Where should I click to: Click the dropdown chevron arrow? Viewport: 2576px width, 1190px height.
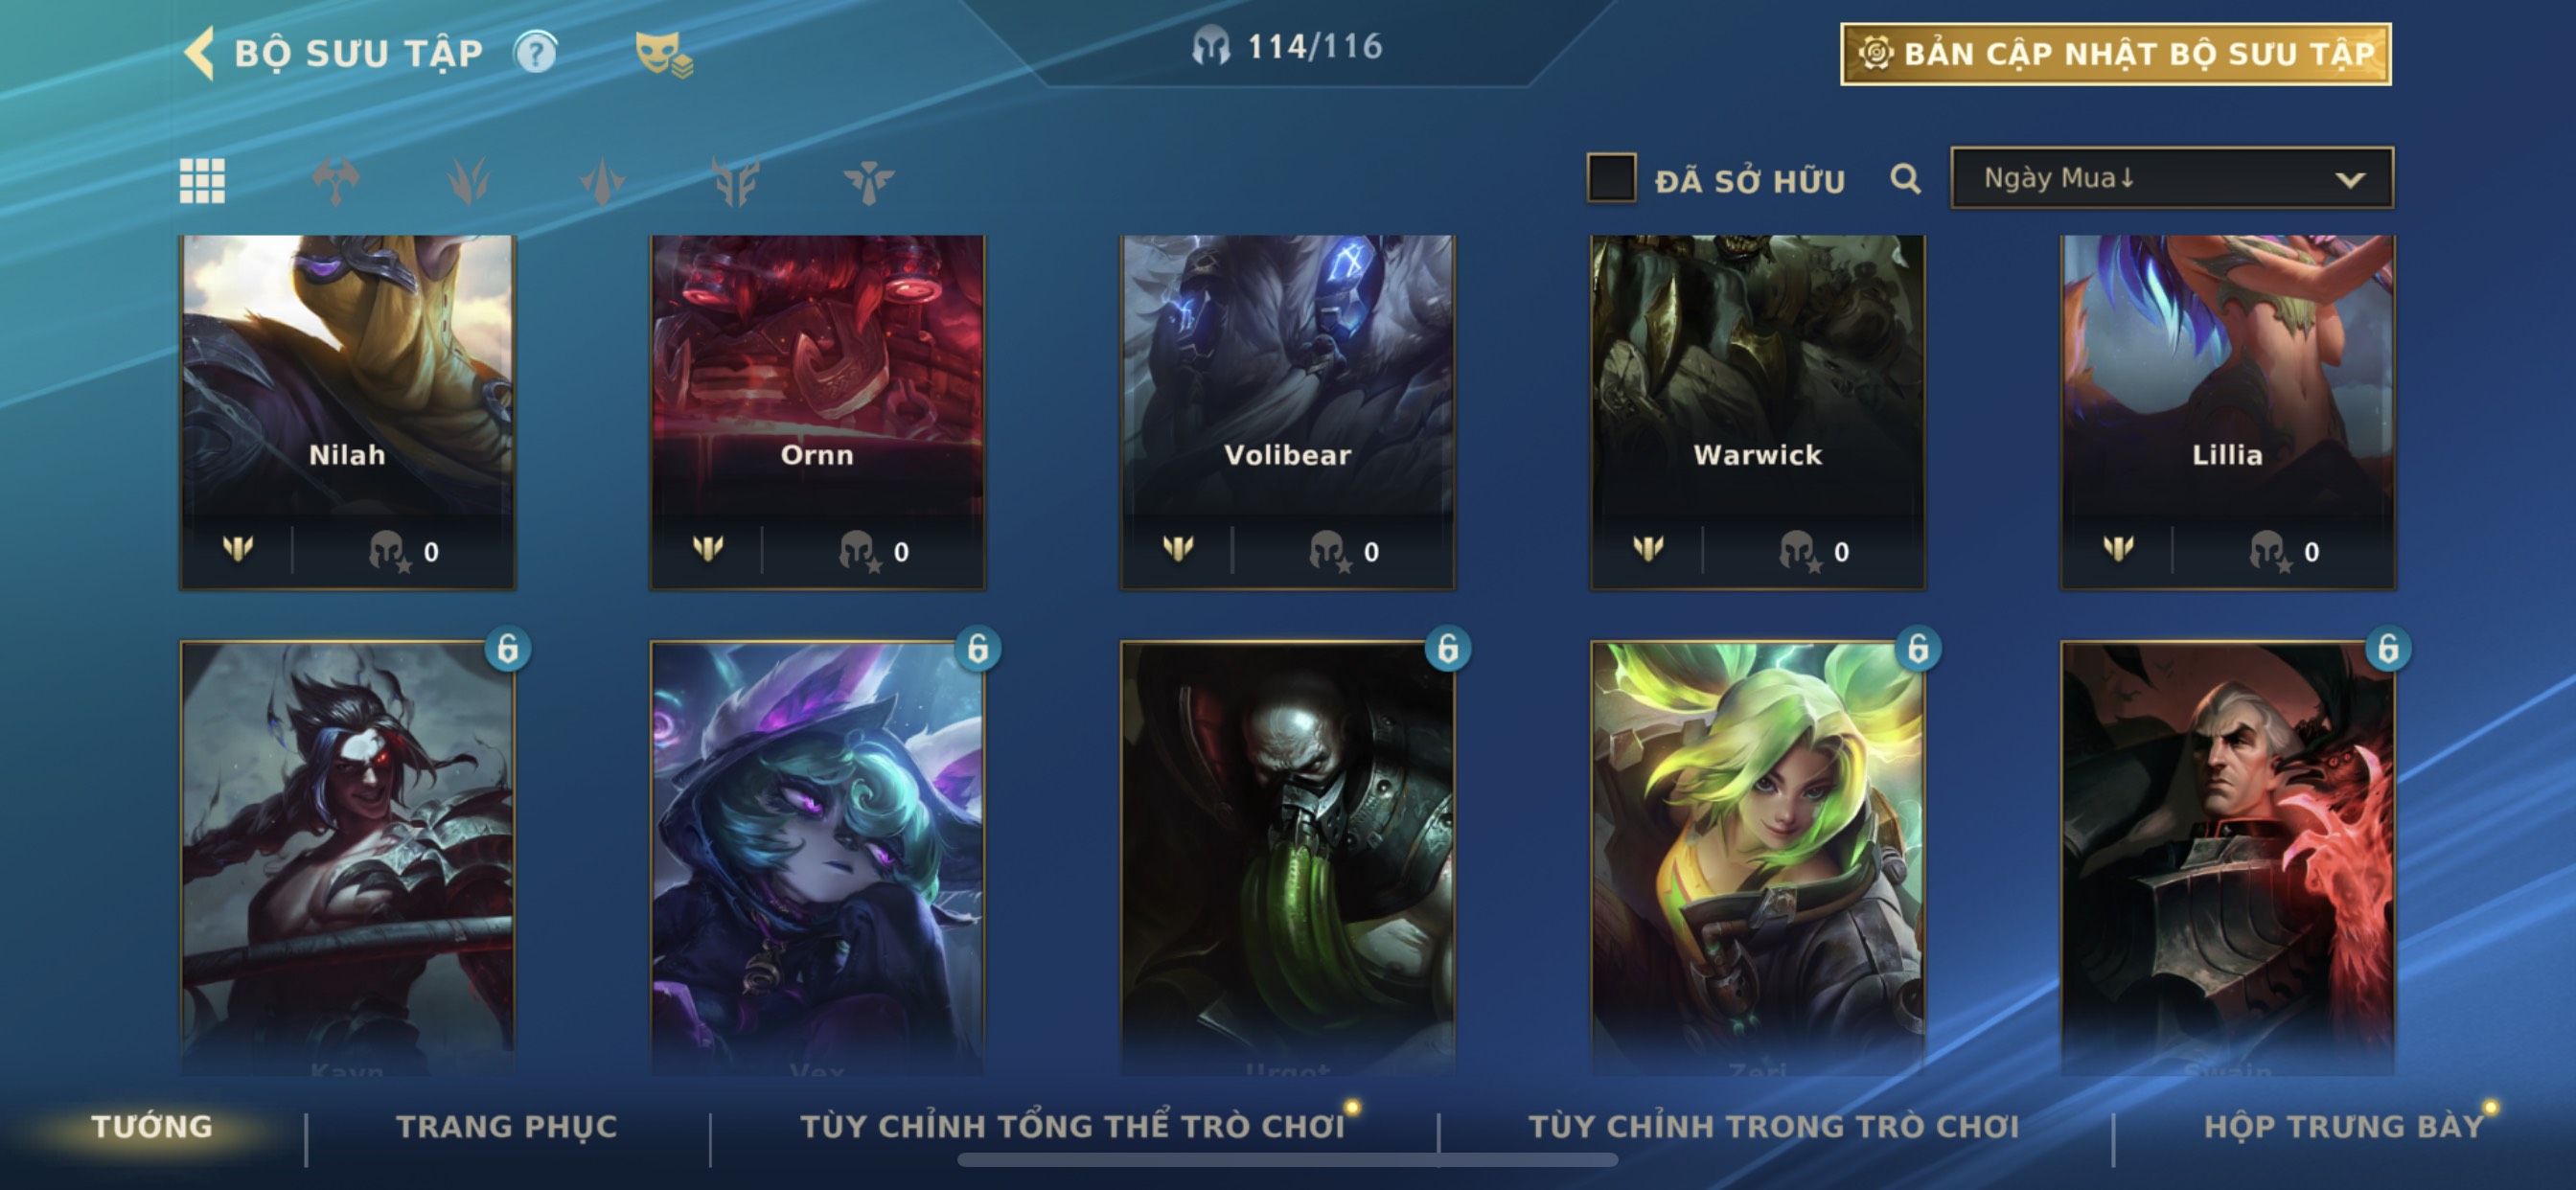2350,180
